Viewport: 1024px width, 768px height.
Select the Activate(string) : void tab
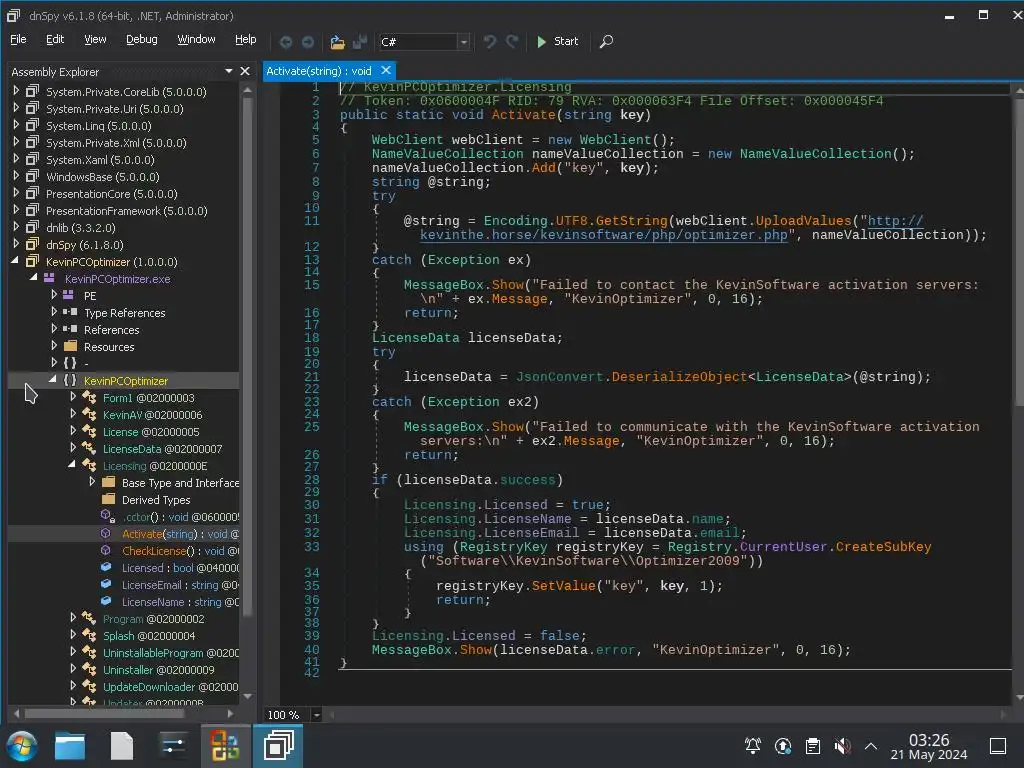[x=319, y=71]
